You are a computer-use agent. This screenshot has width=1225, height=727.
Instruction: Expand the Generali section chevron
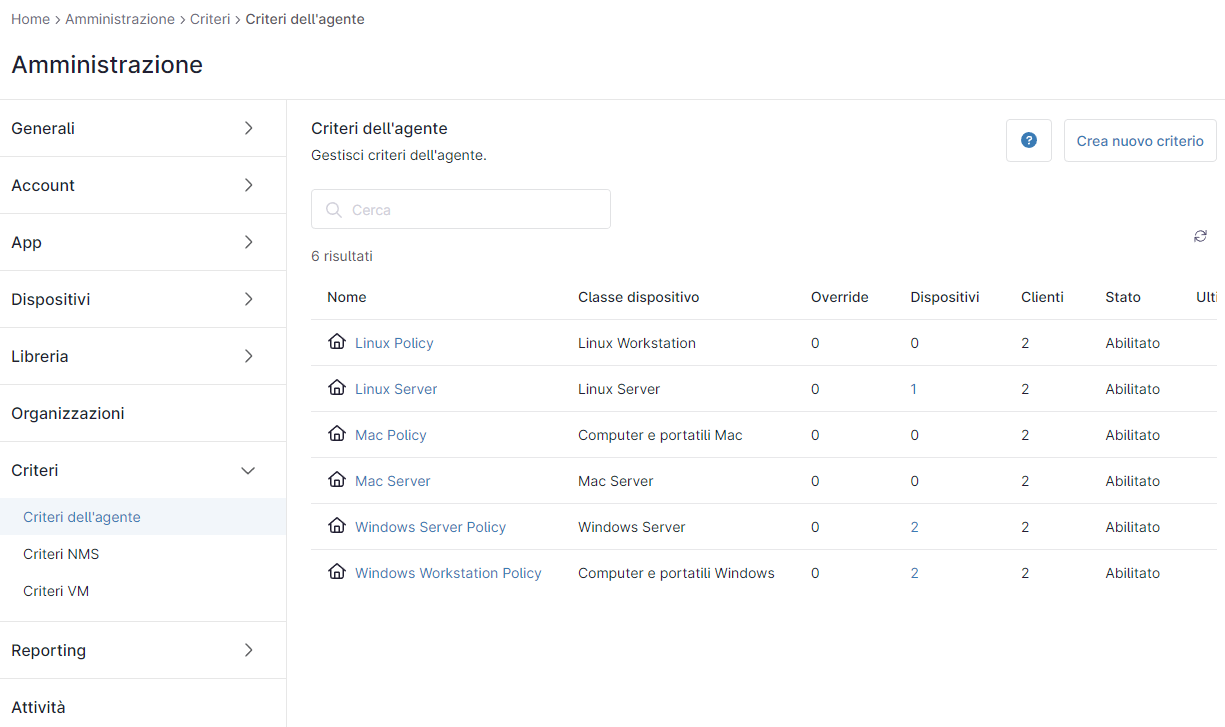[x=249, y=128]
